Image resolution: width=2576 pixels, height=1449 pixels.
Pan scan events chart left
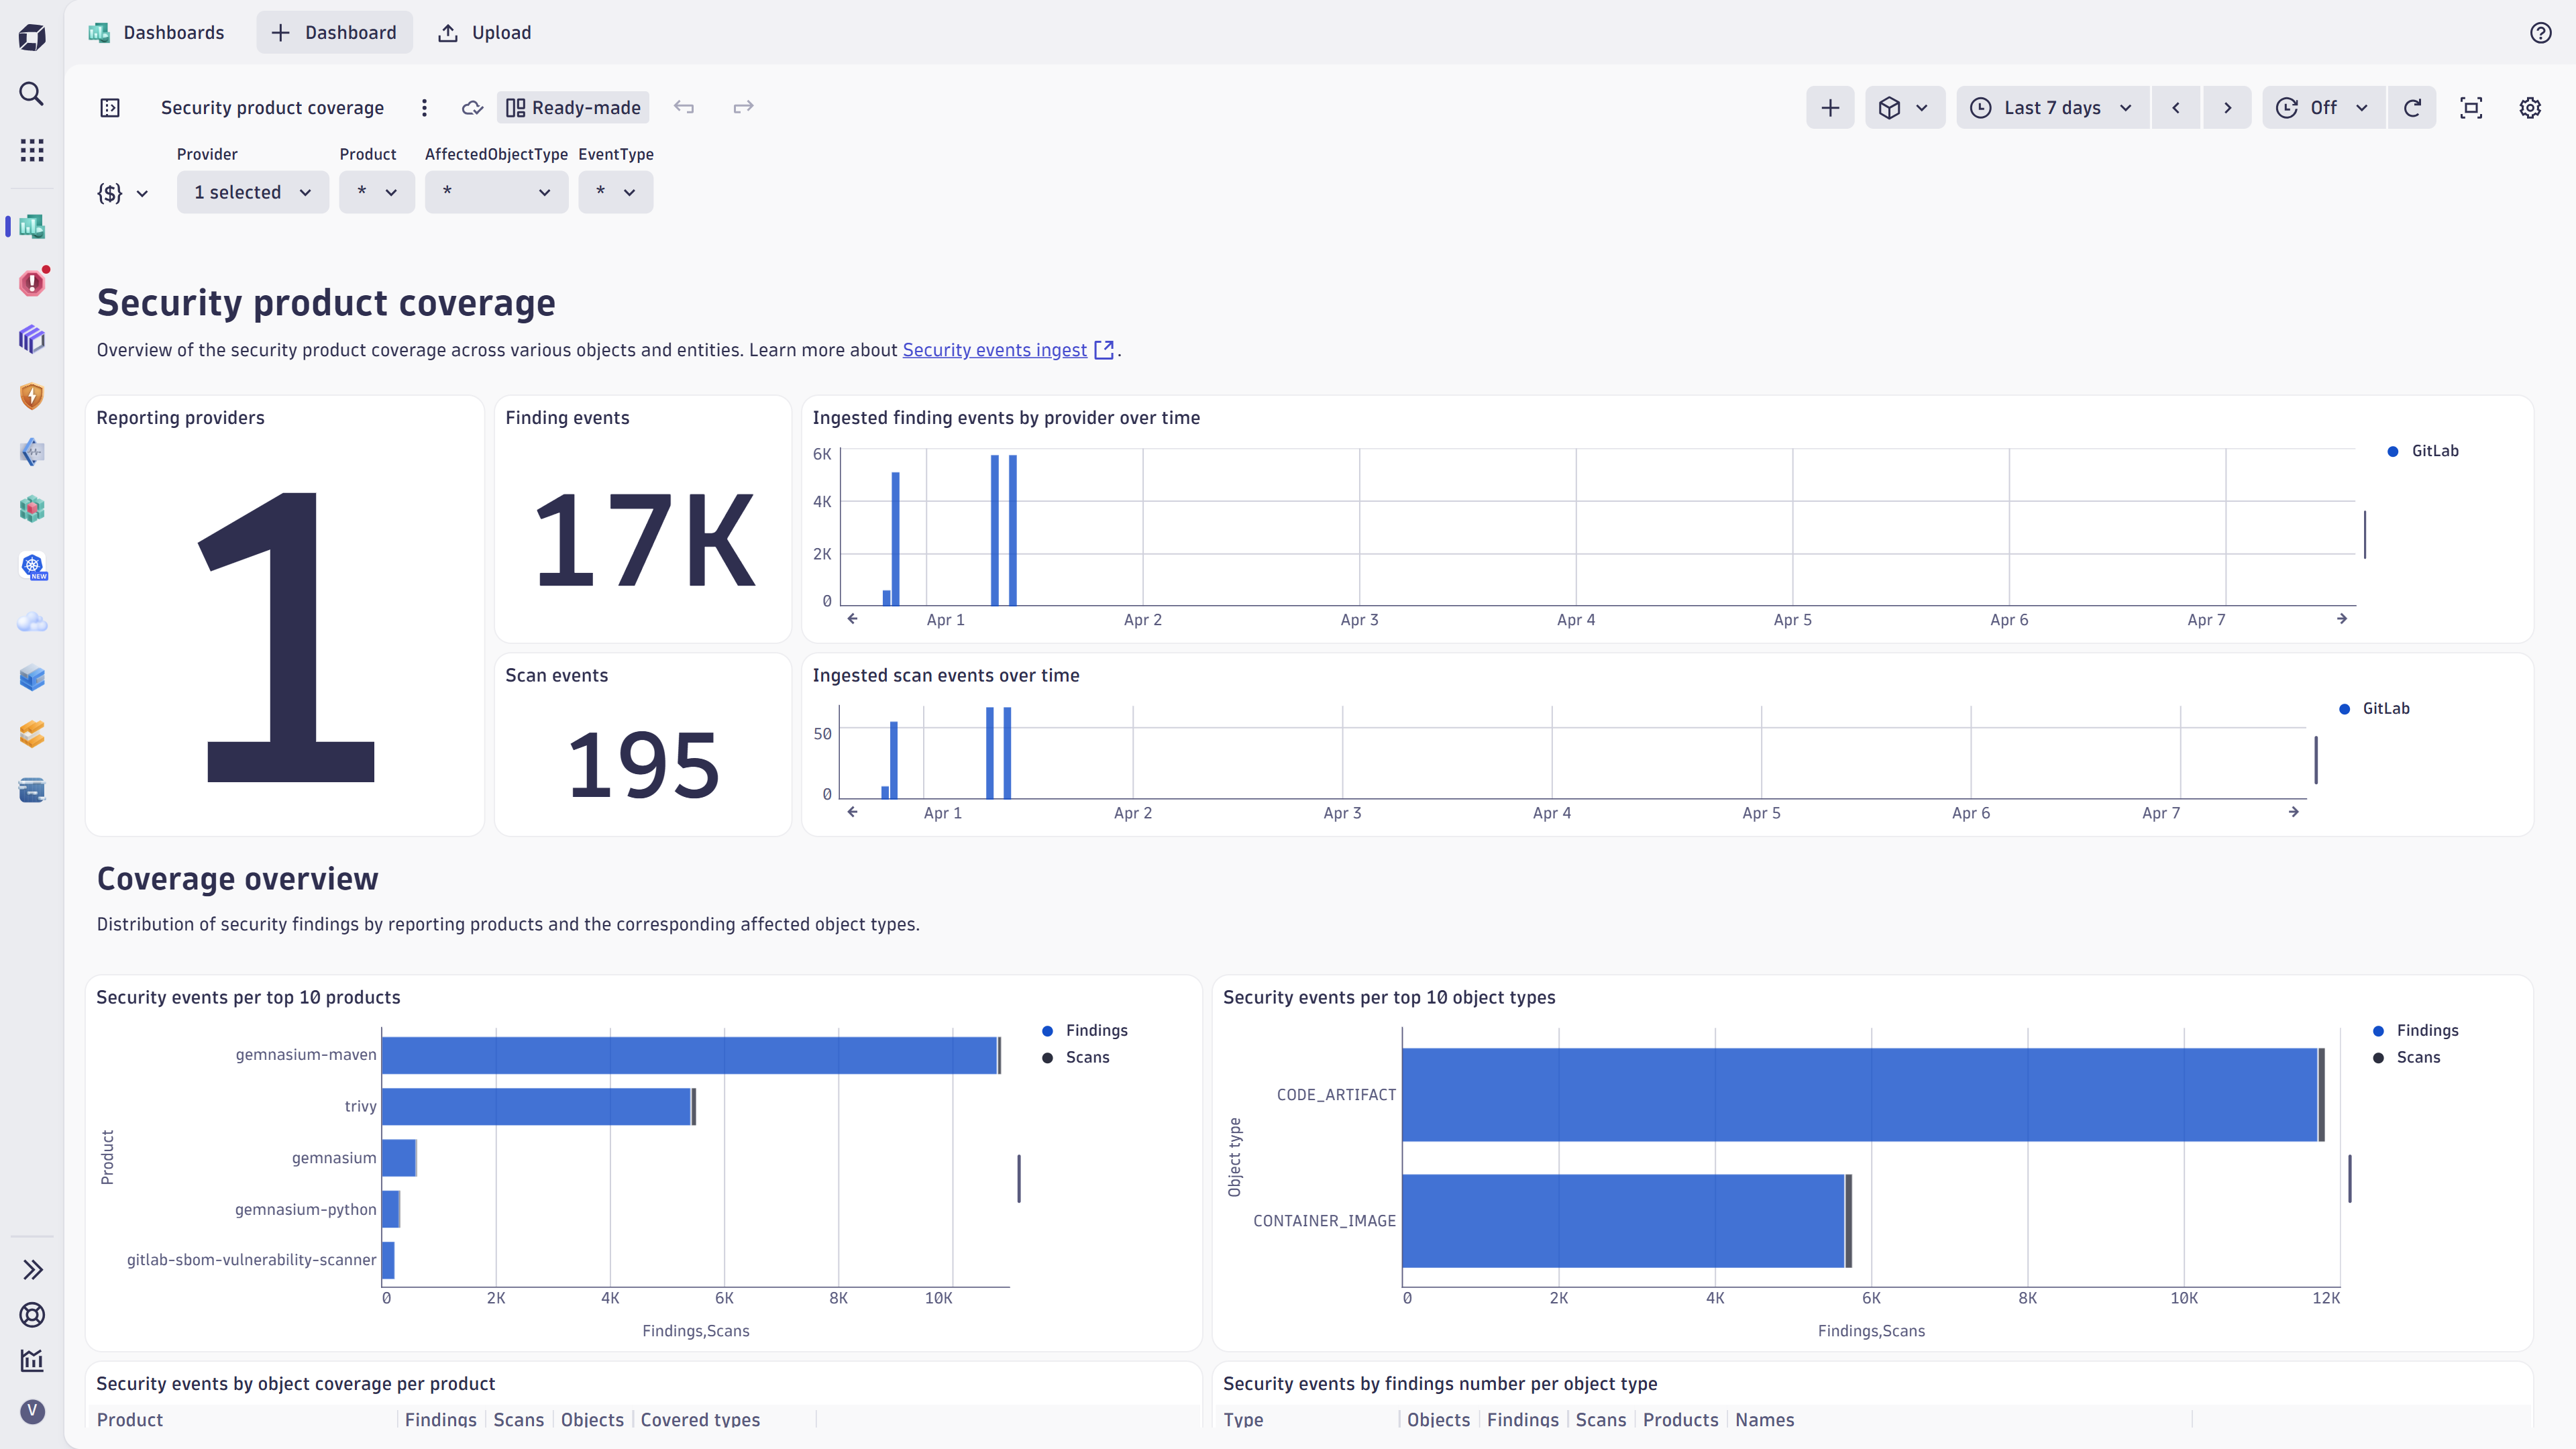[852, 812]
